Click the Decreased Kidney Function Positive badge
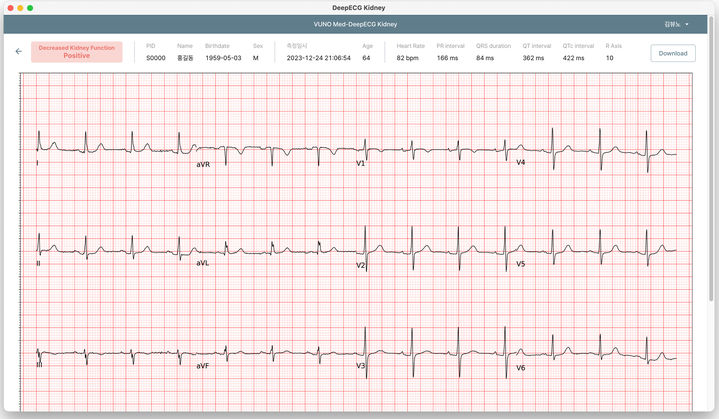719x419 pixels. pyautogui.click(x=77, y=52)
